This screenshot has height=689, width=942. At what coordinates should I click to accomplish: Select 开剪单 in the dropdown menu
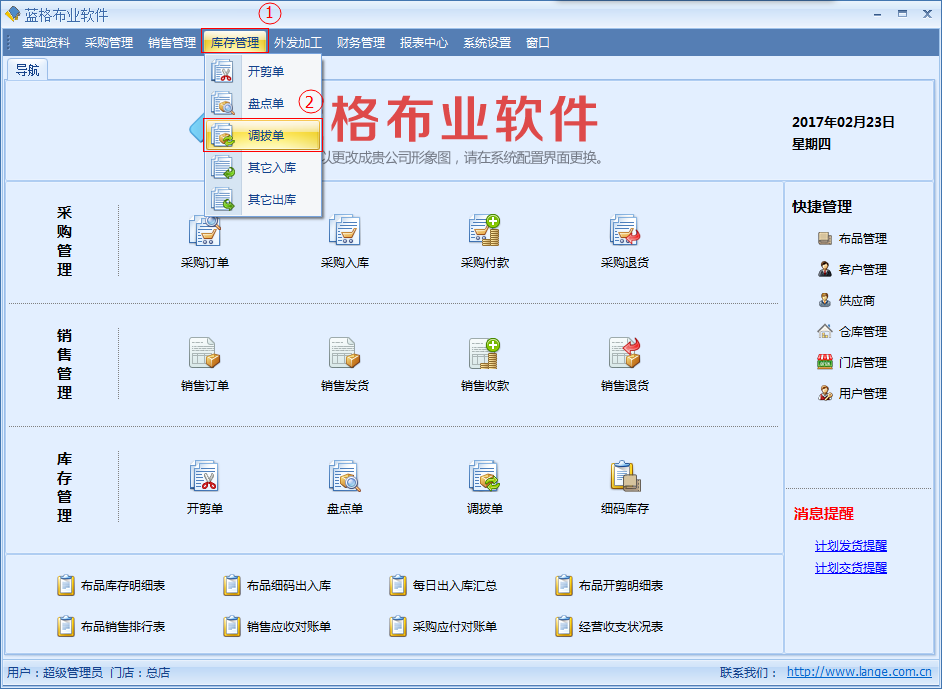click(x=263, y=71)
